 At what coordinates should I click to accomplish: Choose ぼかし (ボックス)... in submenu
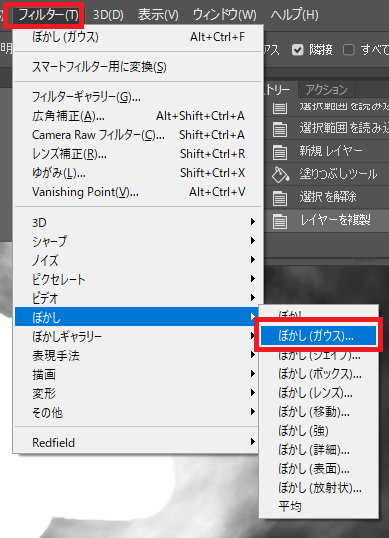(x=319, y=374)
